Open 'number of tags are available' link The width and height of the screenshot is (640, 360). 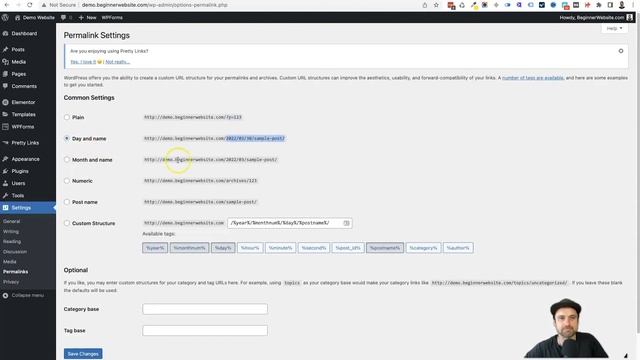click(533, 78)
